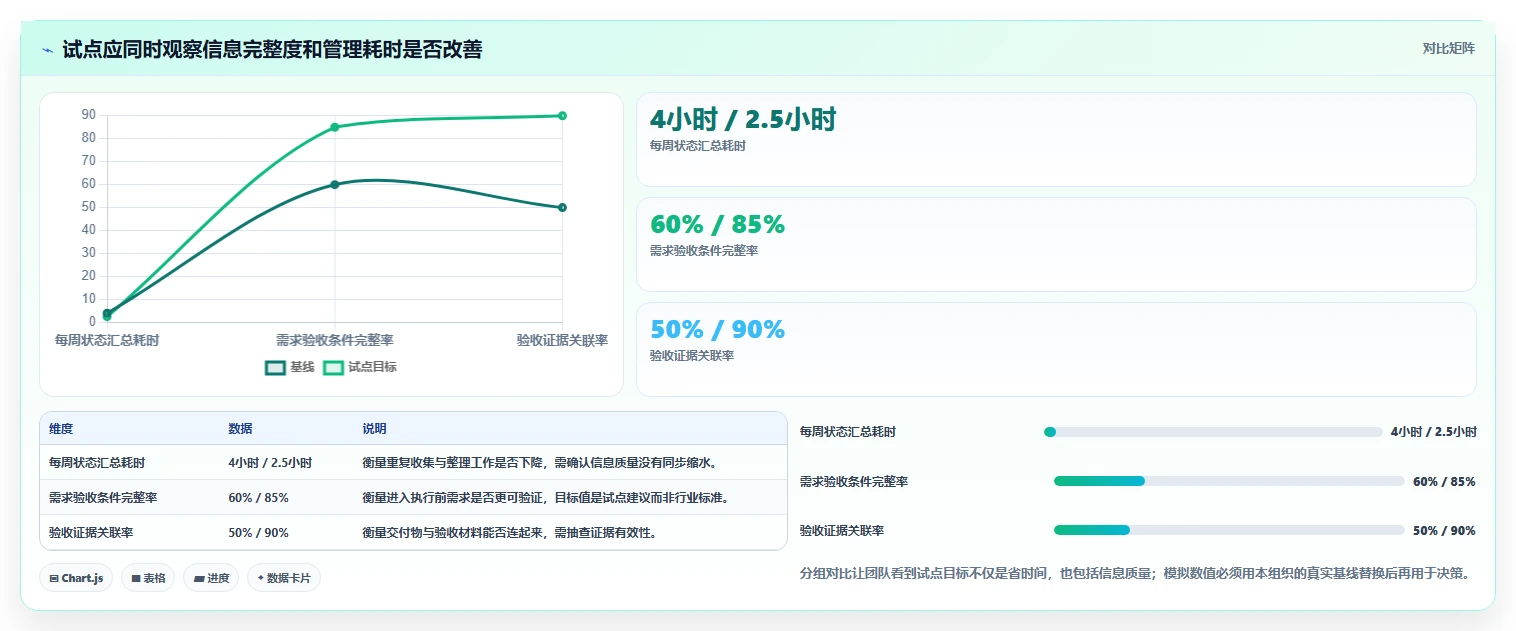Click the 进度 tag icon
Viewport: 1516px width, 631px height.
point(198,578)
